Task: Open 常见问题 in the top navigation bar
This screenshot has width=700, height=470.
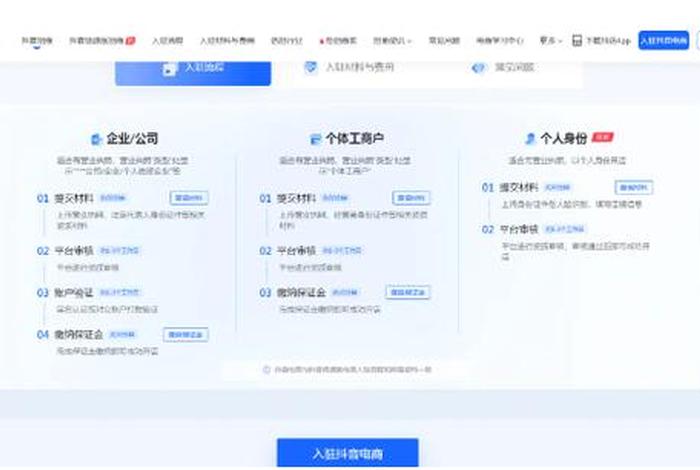Action: (444, 41)
